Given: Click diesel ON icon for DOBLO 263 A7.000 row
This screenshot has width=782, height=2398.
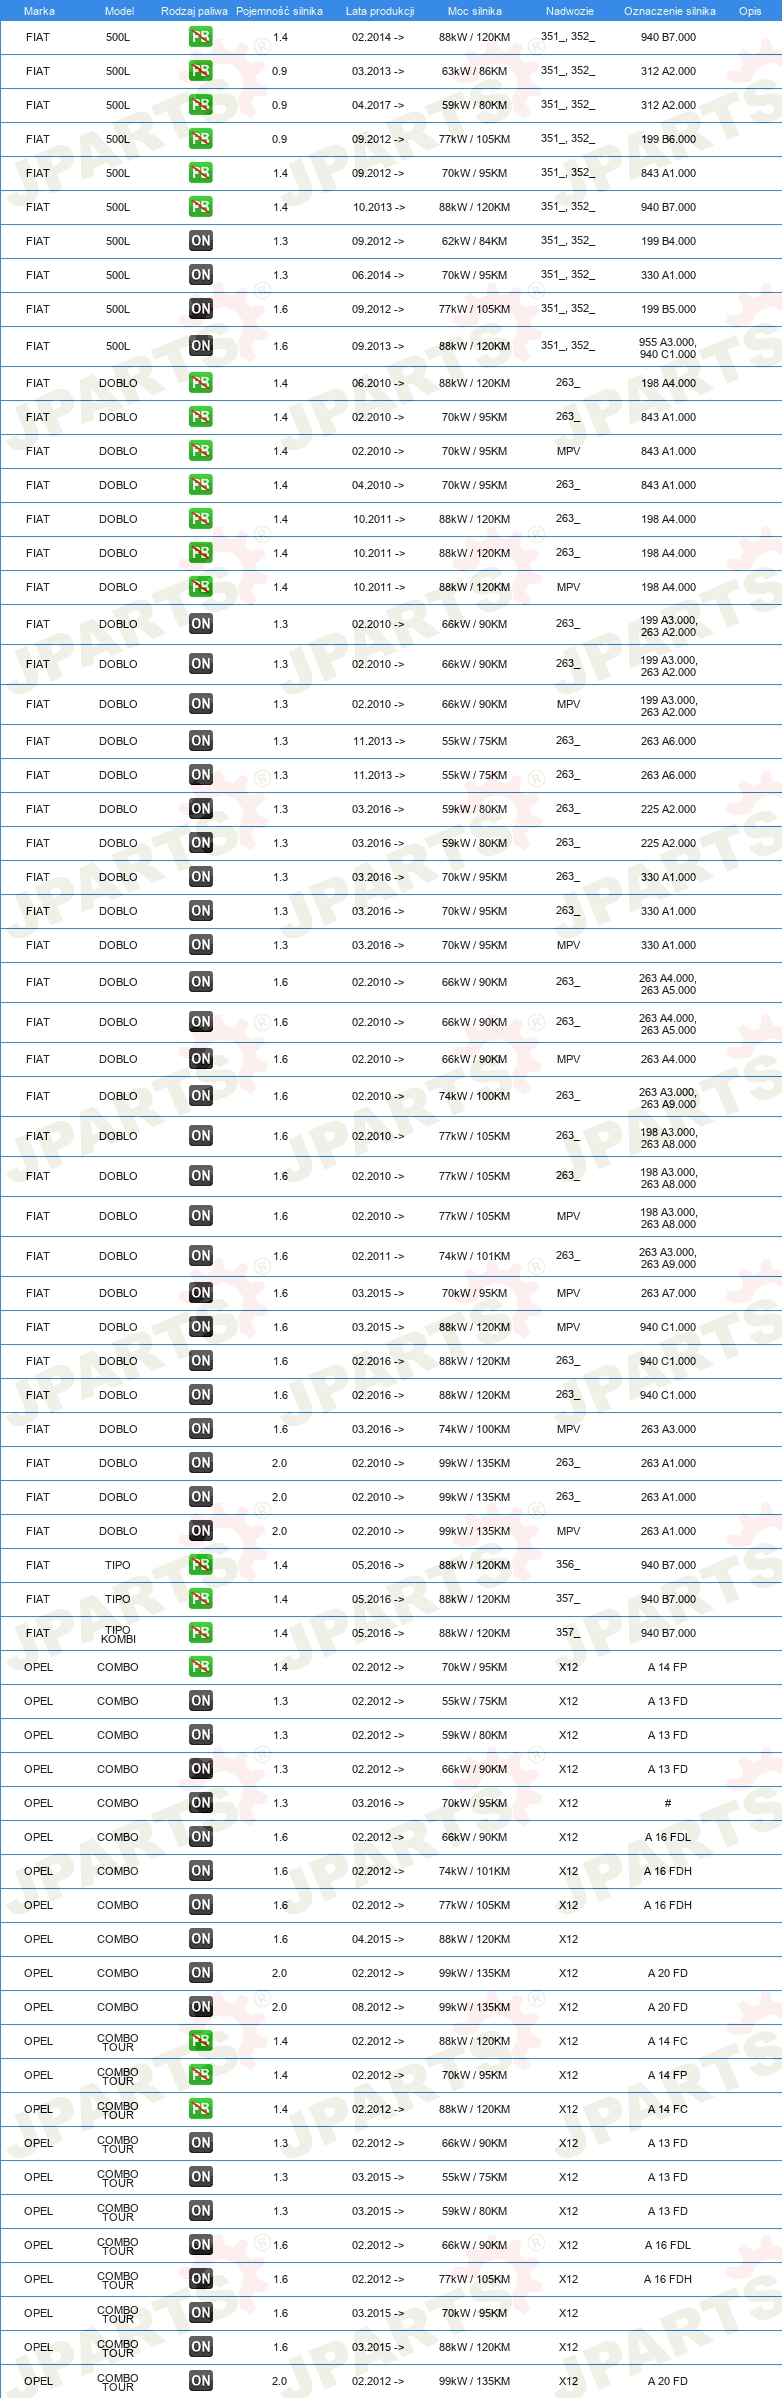Looking at the screenshot, I should click(x=201, y=1293).
